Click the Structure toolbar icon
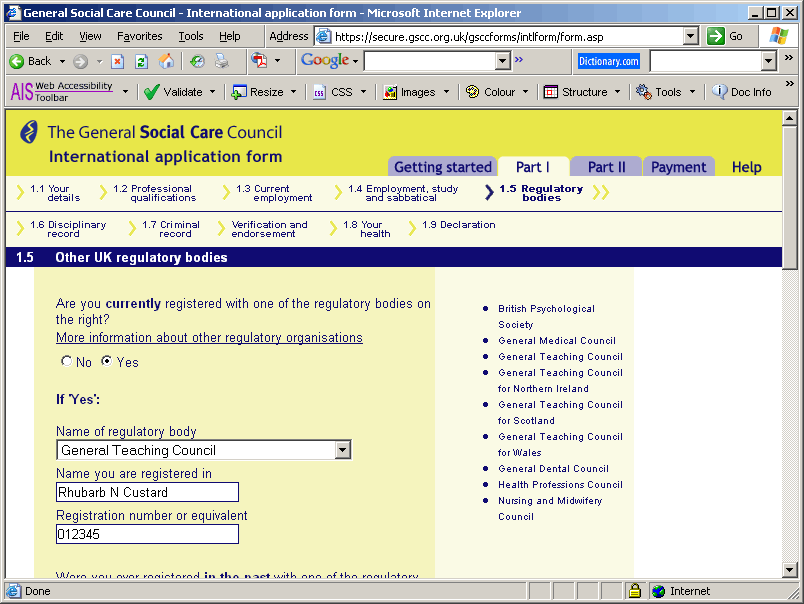 coord(551,92)
